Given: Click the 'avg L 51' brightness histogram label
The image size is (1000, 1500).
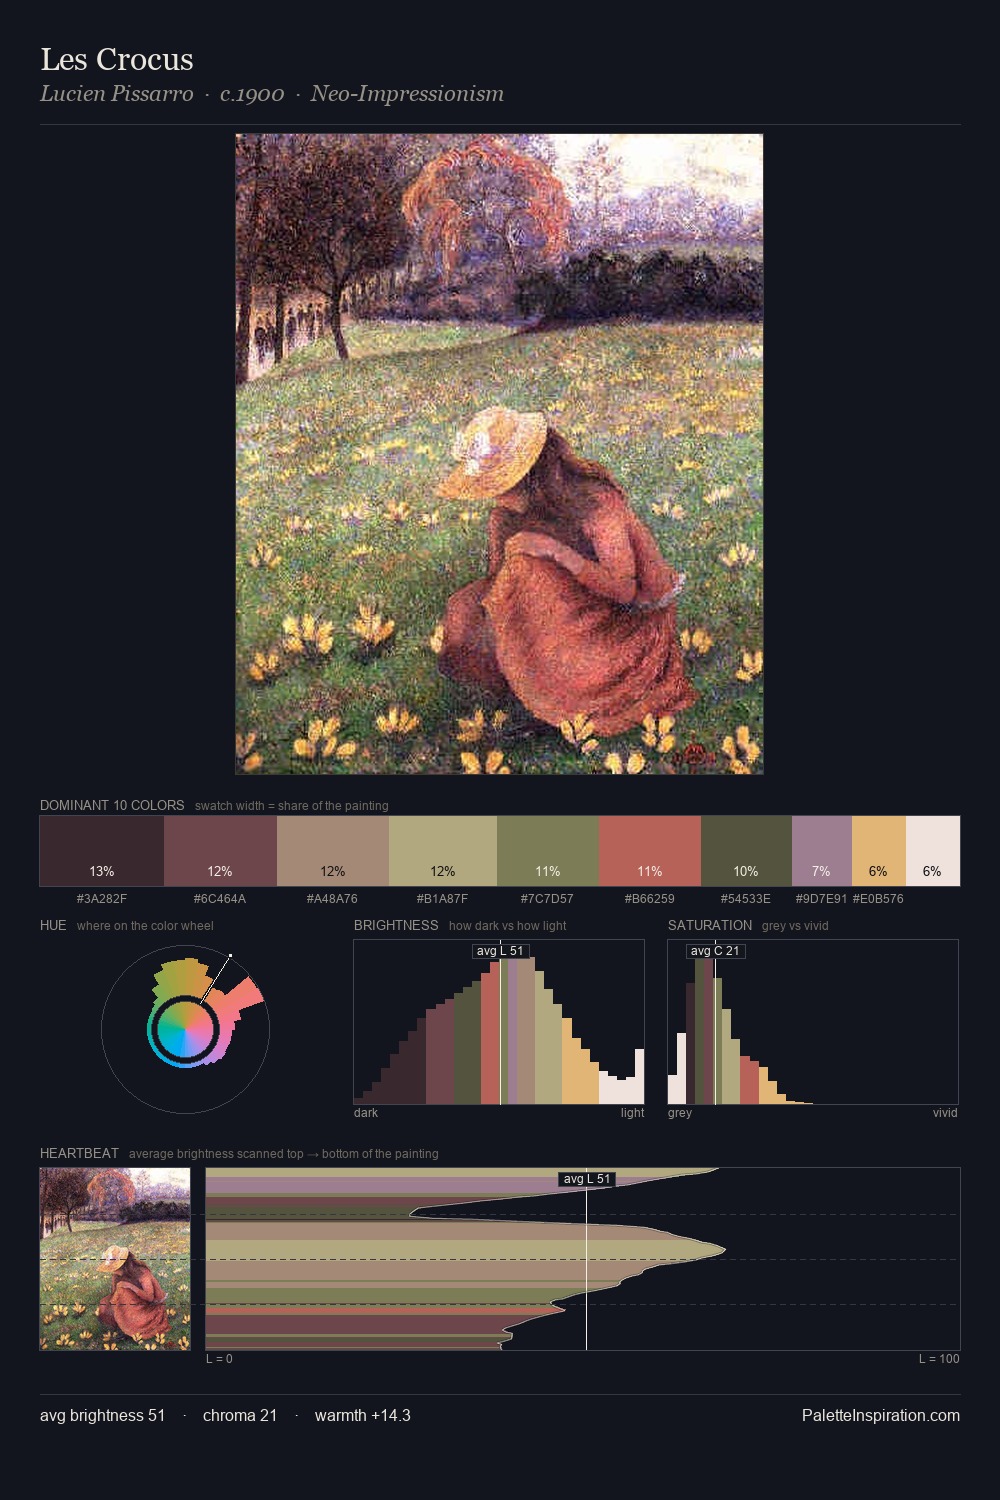Looking at the screenshot, I should pyautogui.click(x=500, y=951).
